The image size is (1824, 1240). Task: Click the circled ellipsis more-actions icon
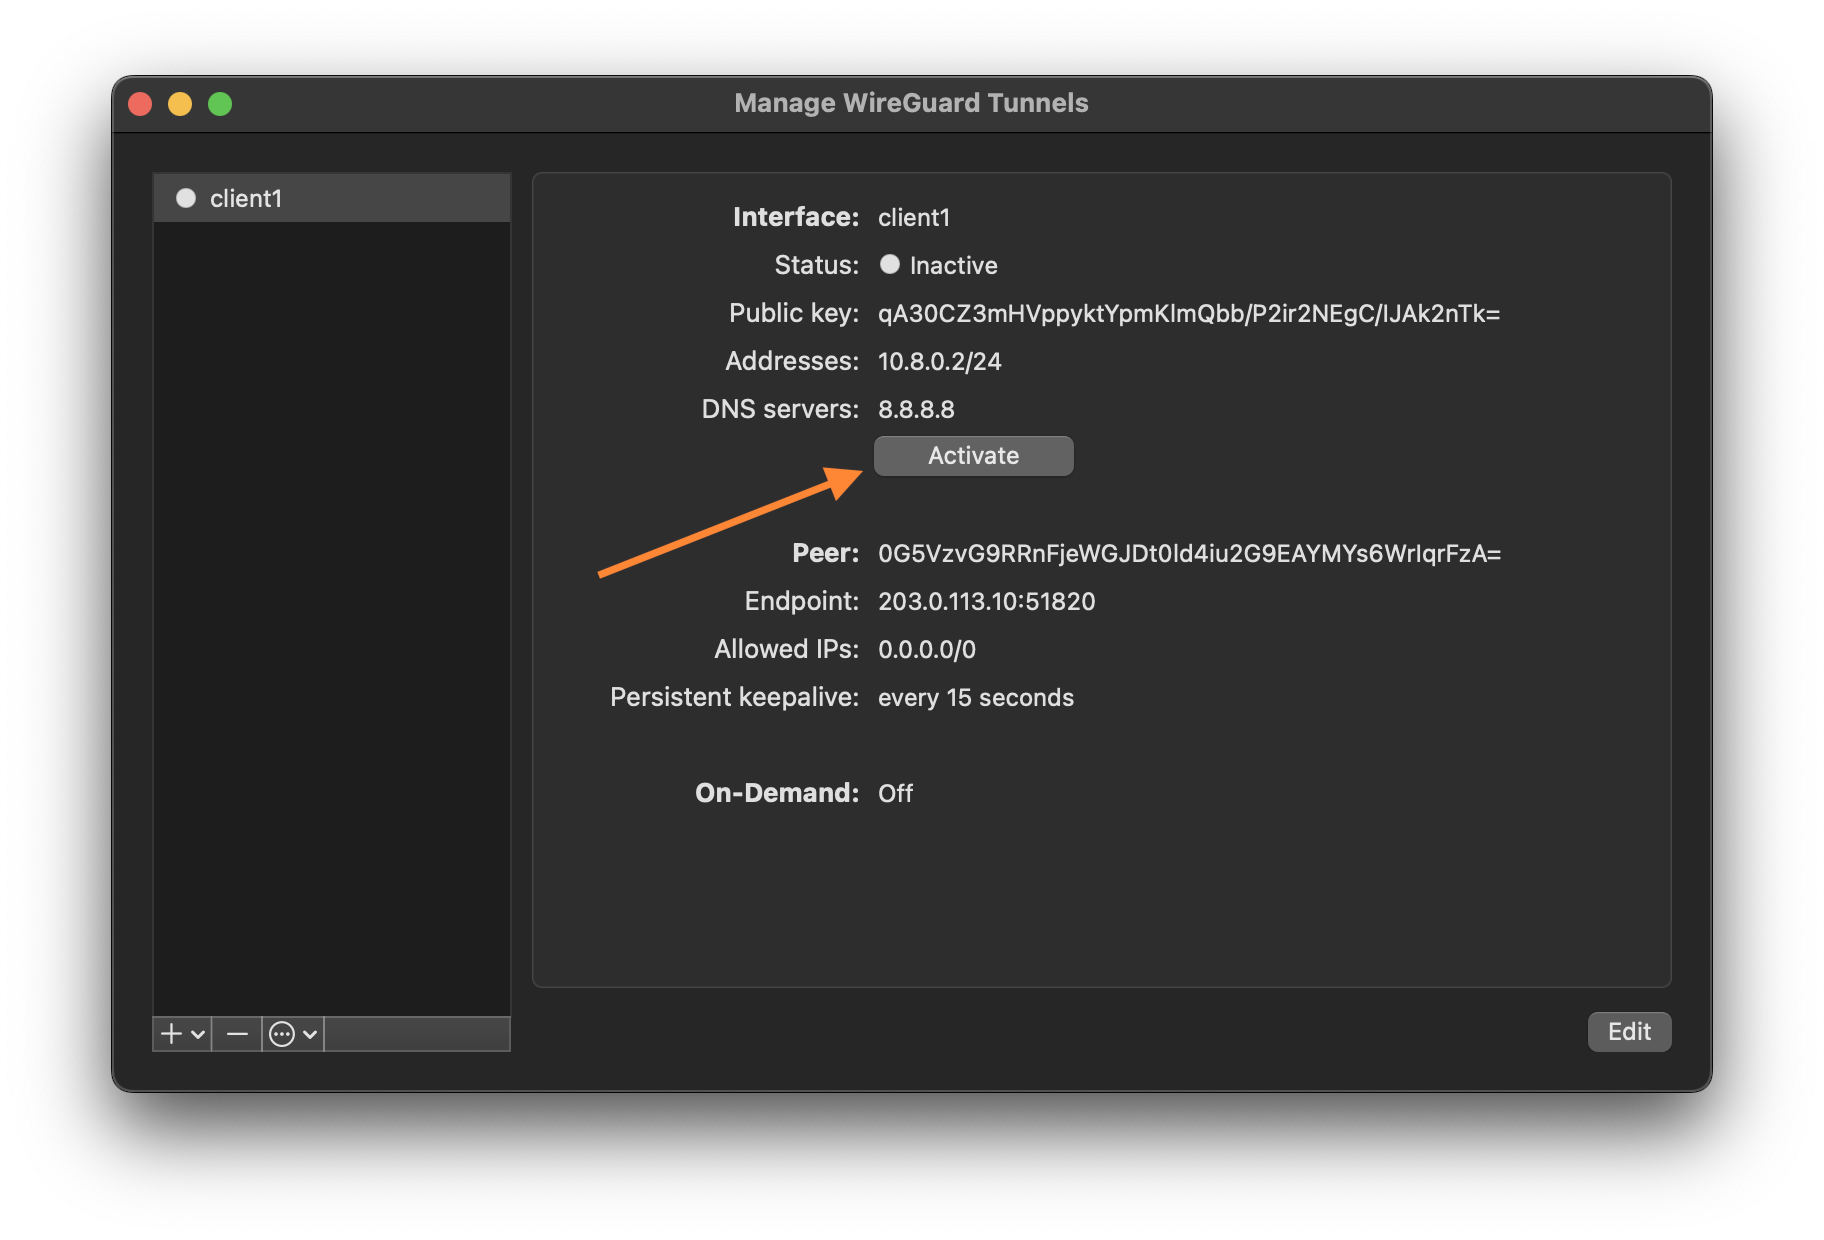click(x=282, y=1034)
